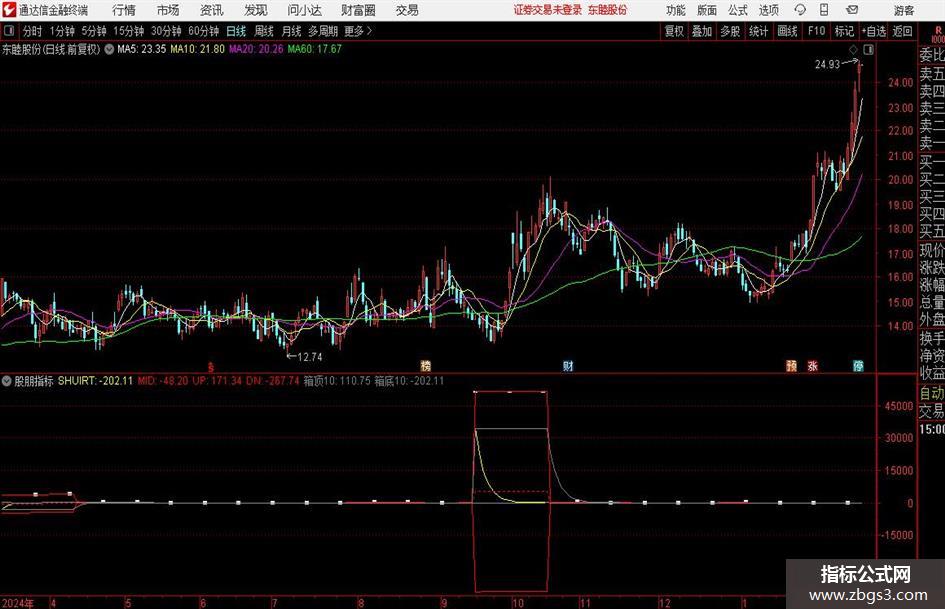Open the 行情 menu
Image resolution: width=945 pixels, height=609 pixels.
click(124, 10)
